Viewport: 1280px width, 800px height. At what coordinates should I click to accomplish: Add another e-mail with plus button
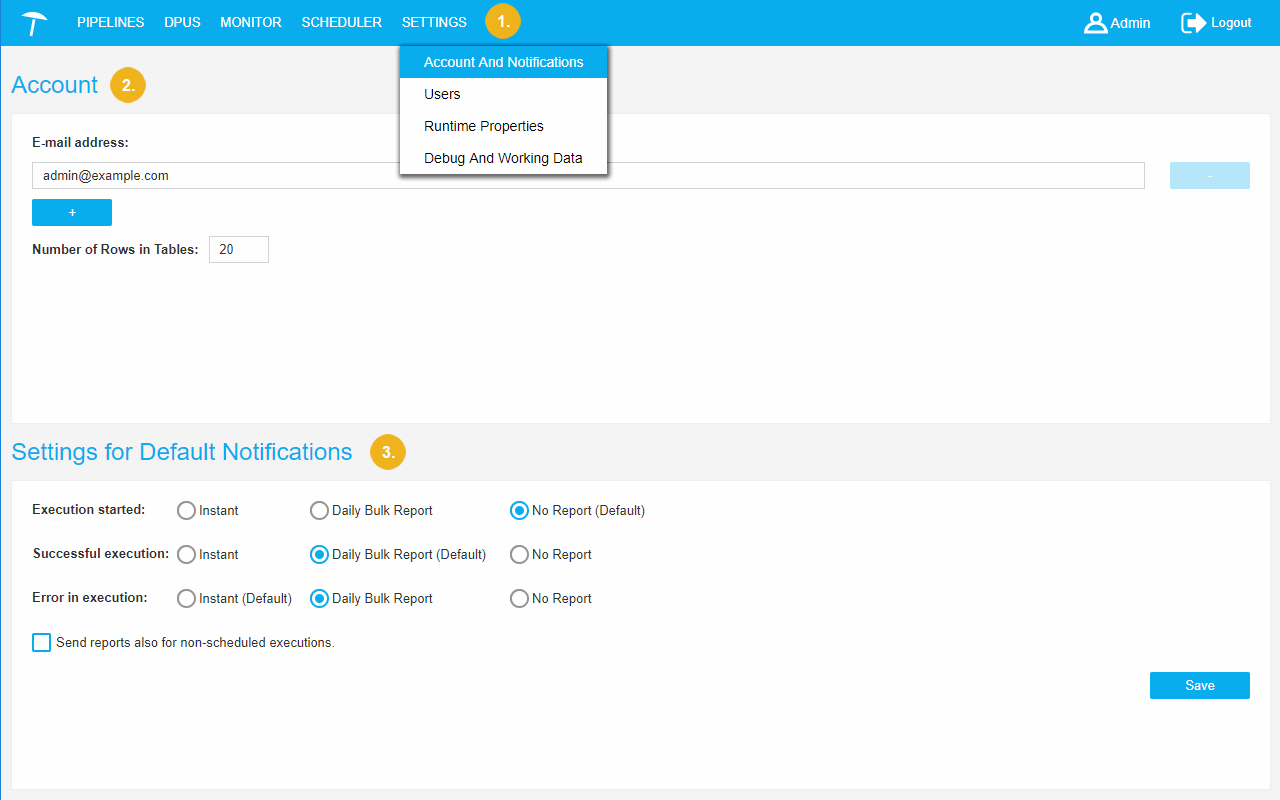point(72,213)
